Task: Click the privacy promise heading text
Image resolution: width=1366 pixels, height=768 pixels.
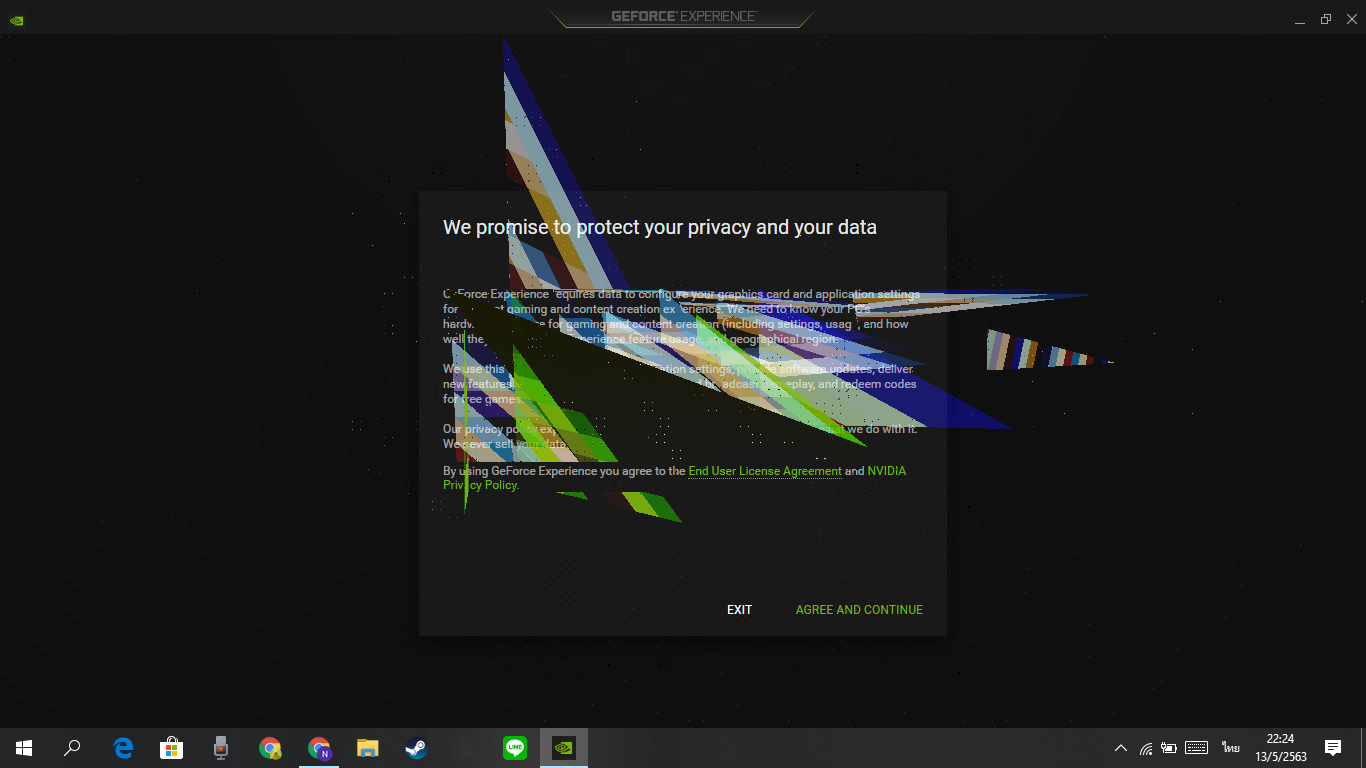Action: 660,227
